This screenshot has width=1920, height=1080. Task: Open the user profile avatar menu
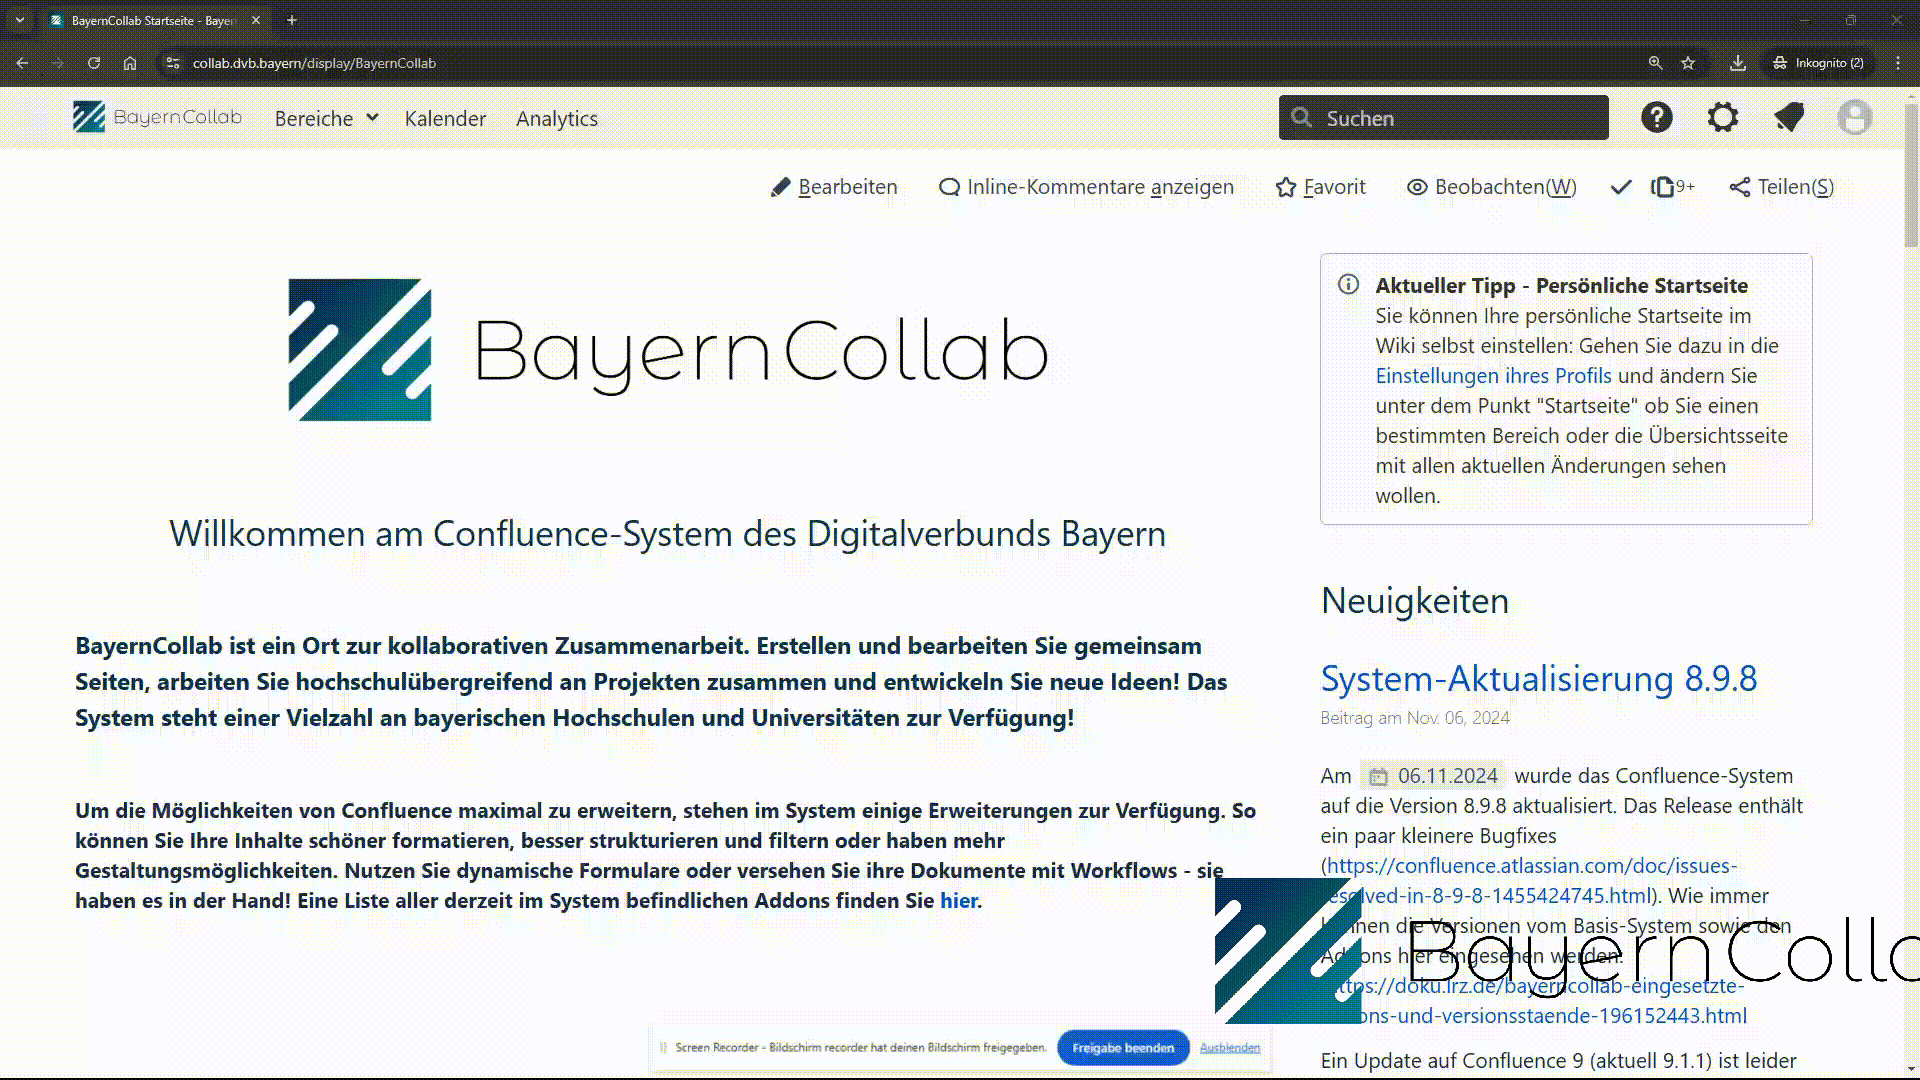[1854, 118]
